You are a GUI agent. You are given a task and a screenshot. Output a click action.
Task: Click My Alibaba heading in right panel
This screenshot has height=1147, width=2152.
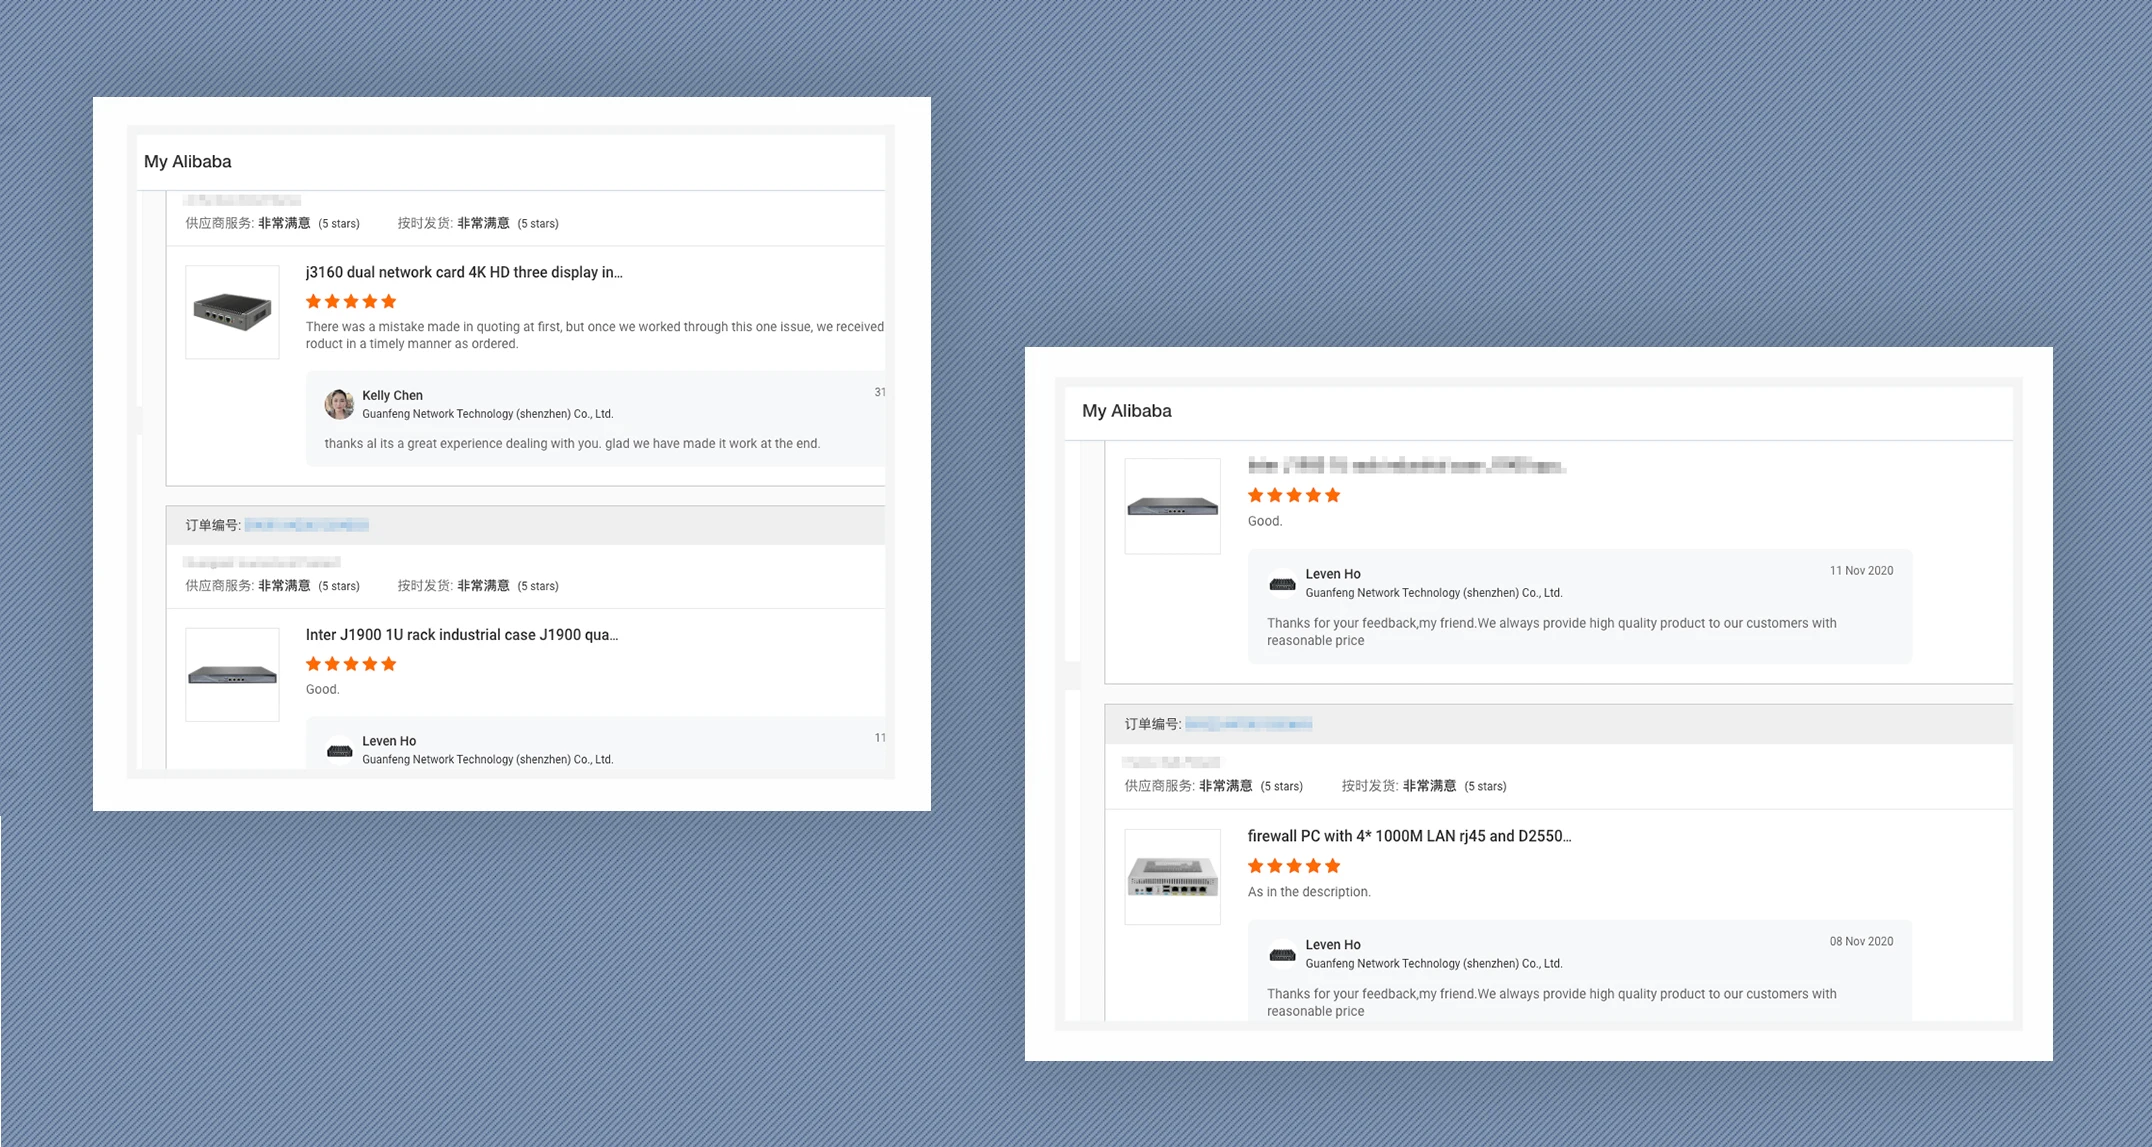[1126, 411]
